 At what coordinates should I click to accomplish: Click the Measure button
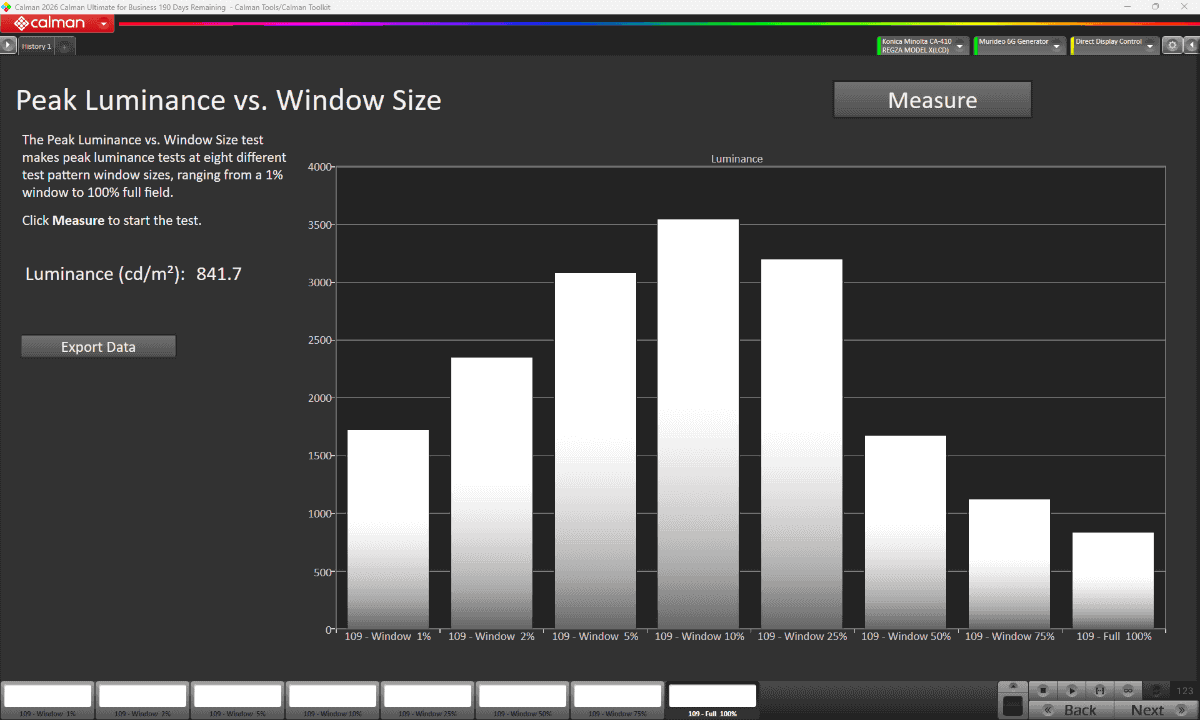[x=932, y=100]
